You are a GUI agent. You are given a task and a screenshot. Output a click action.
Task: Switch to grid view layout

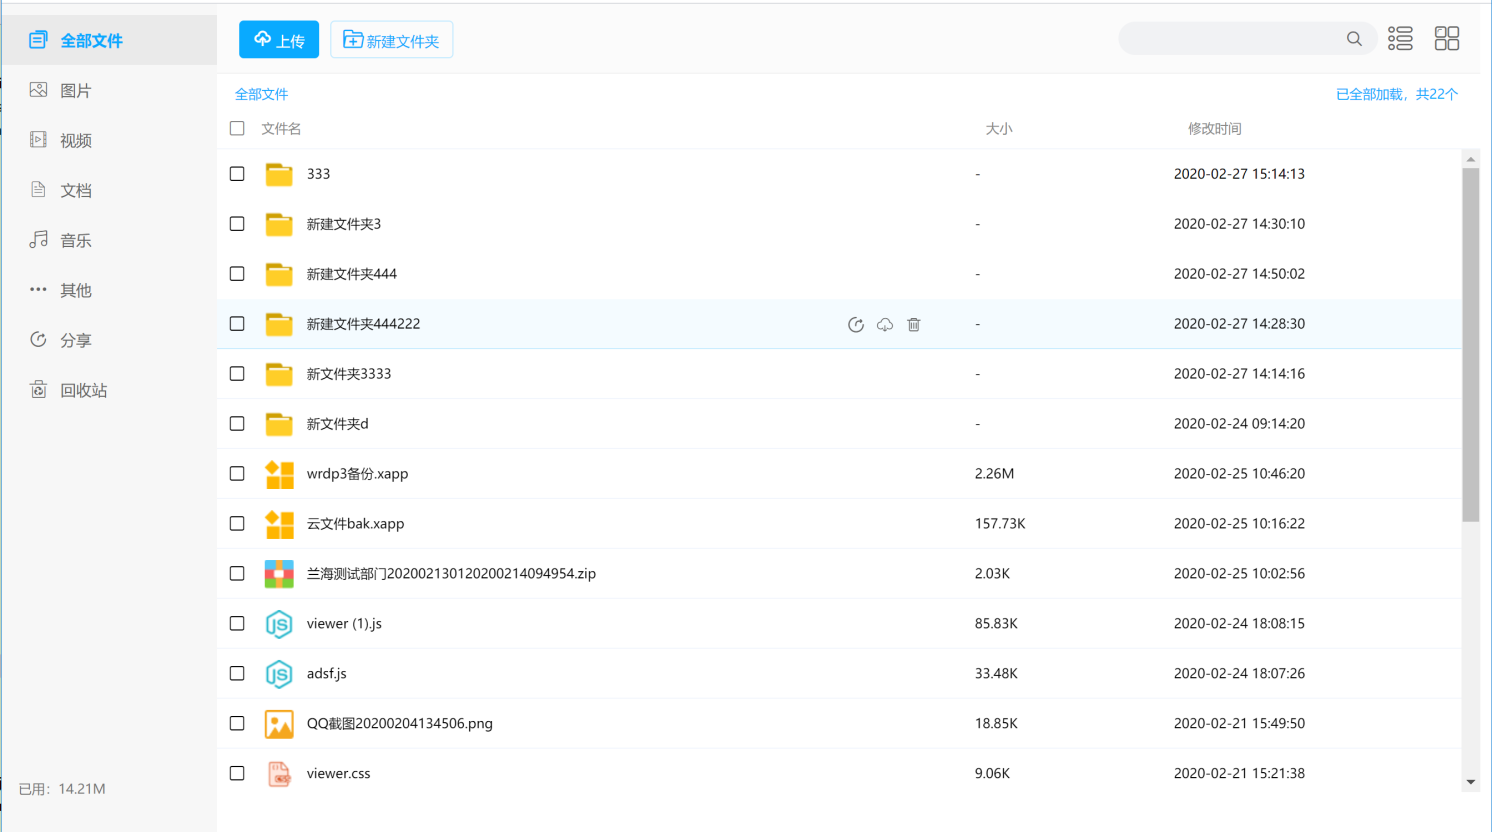tap(1447, 39)
